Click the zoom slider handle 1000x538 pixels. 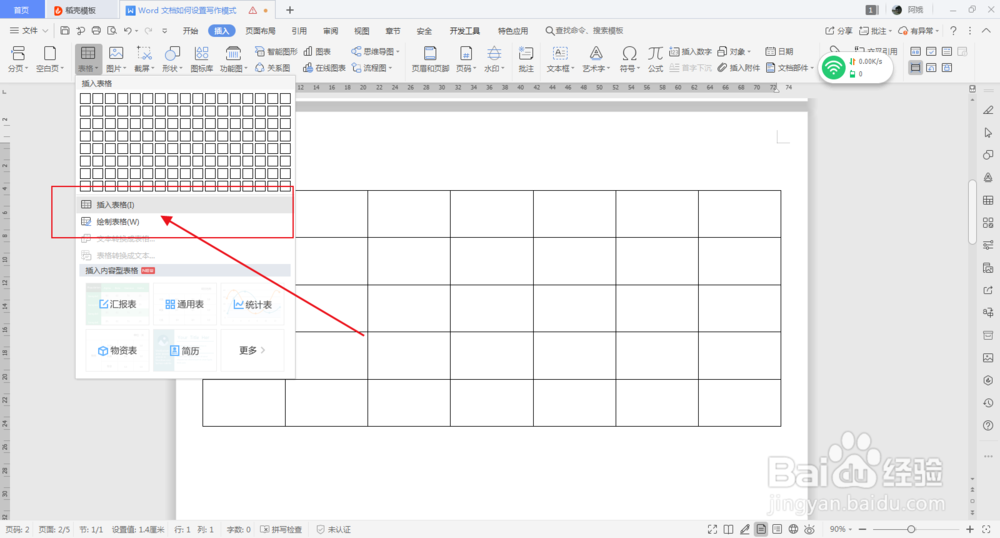coord(911,529)
